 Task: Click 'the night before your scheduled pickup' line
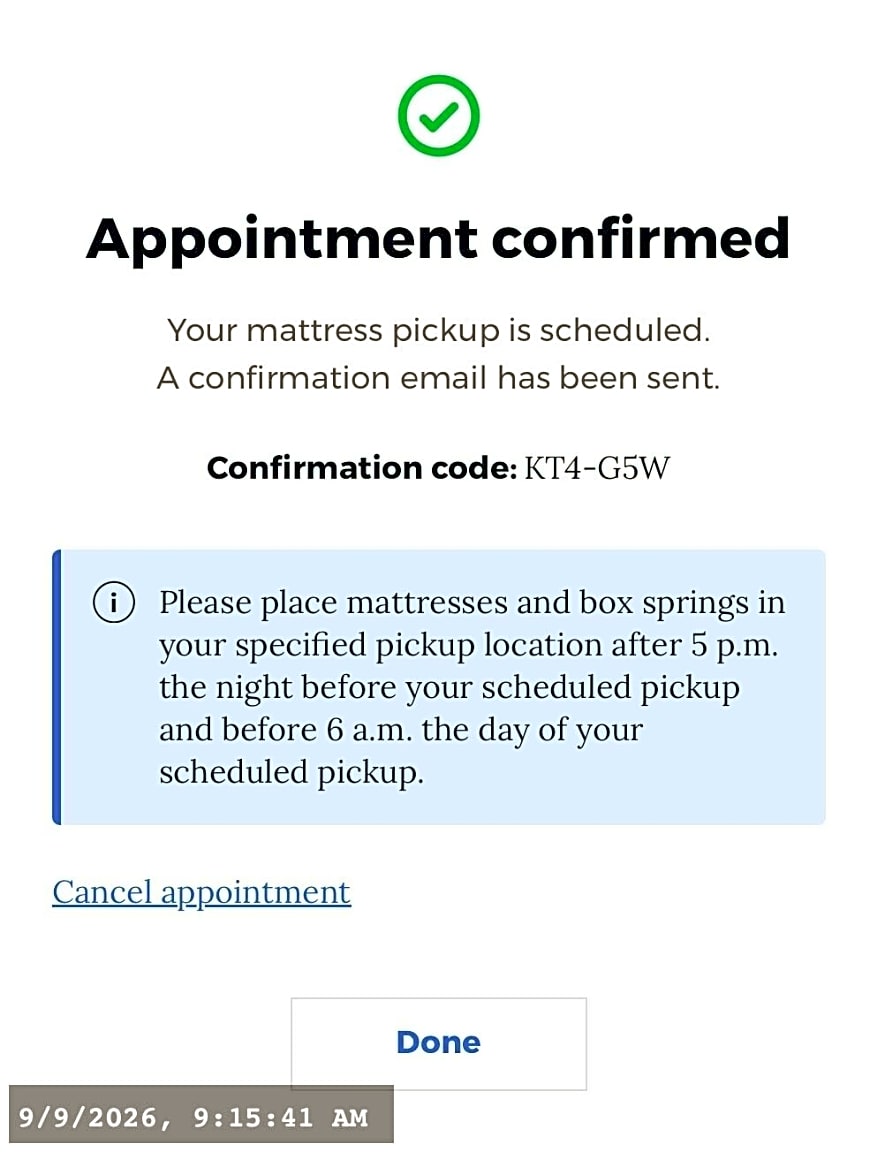coord(449,688)
